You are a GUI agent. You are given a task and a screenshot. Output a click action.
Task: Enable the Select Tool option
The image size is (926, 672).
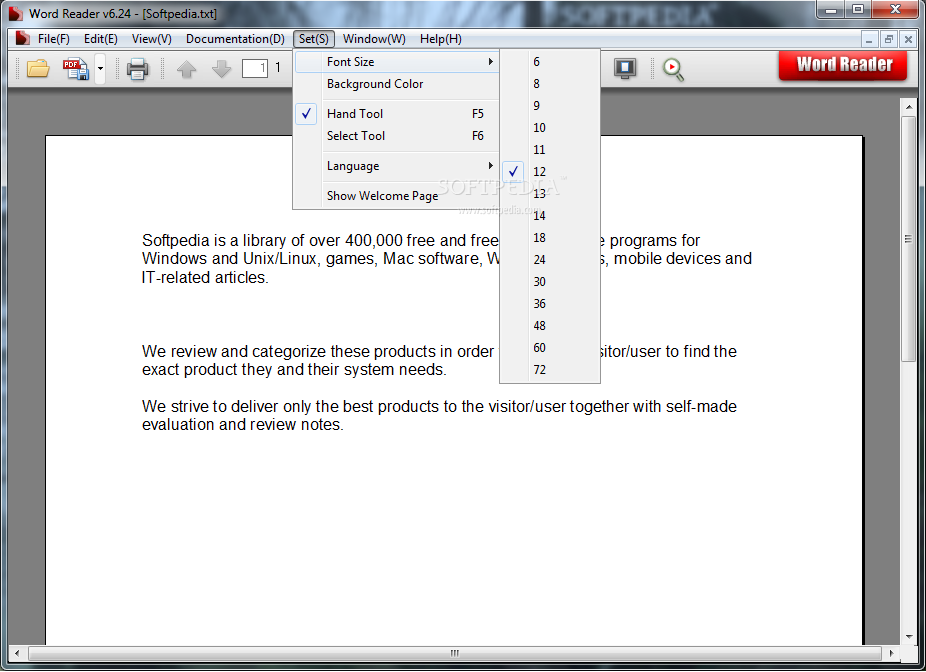pyautogui.click(x=396, y=136)
